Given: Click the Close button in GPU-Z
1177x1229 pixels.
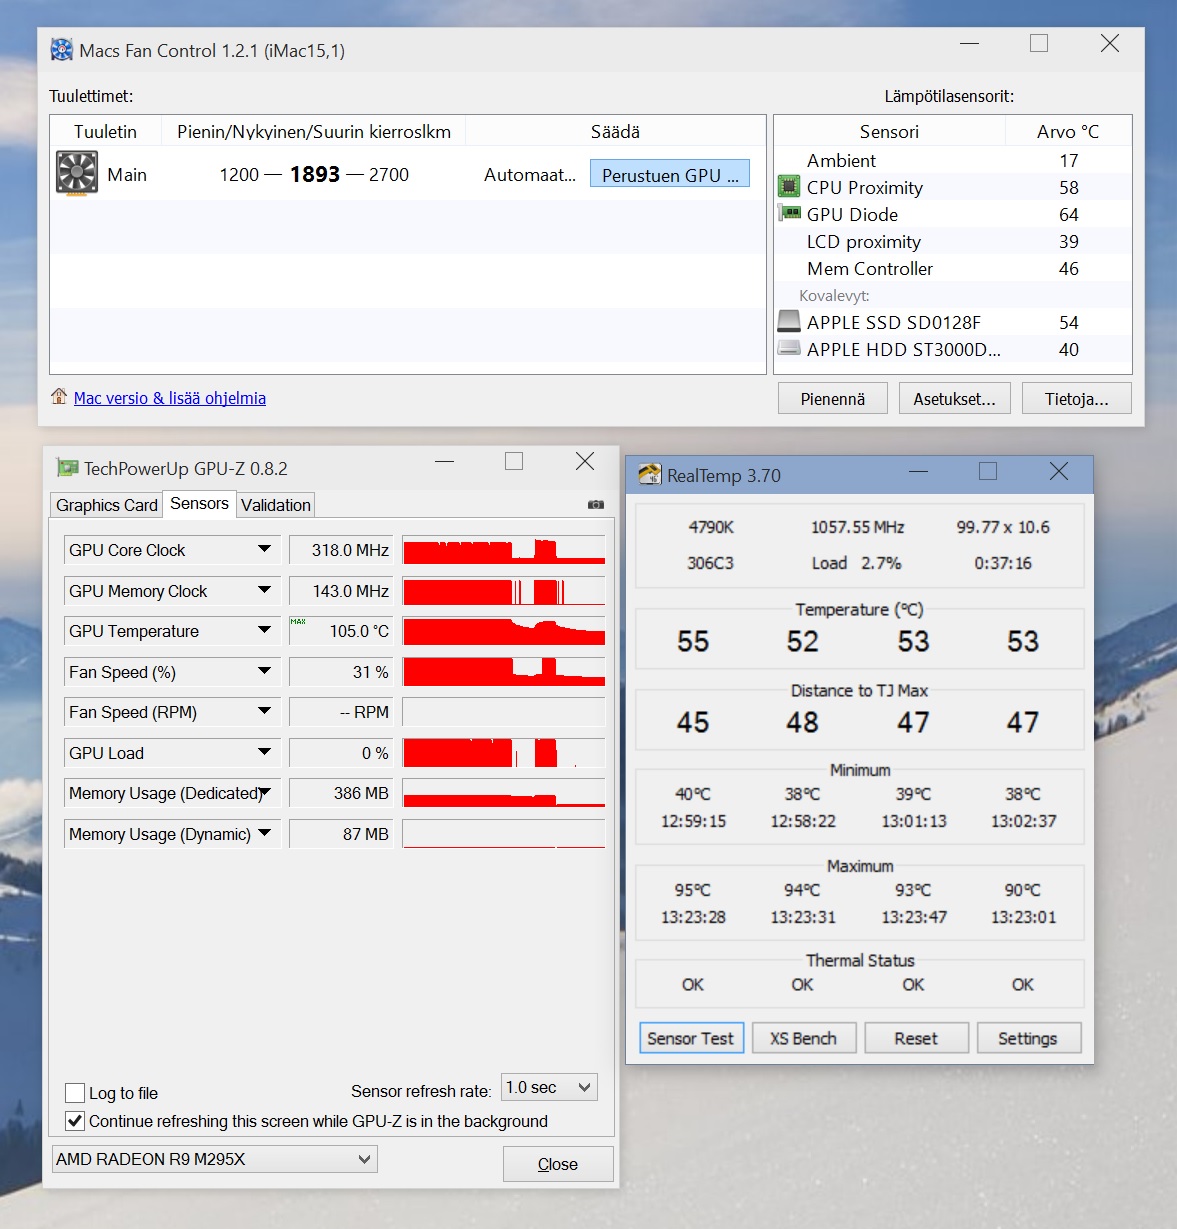Looking at the screenshot, I should 558,1164.
